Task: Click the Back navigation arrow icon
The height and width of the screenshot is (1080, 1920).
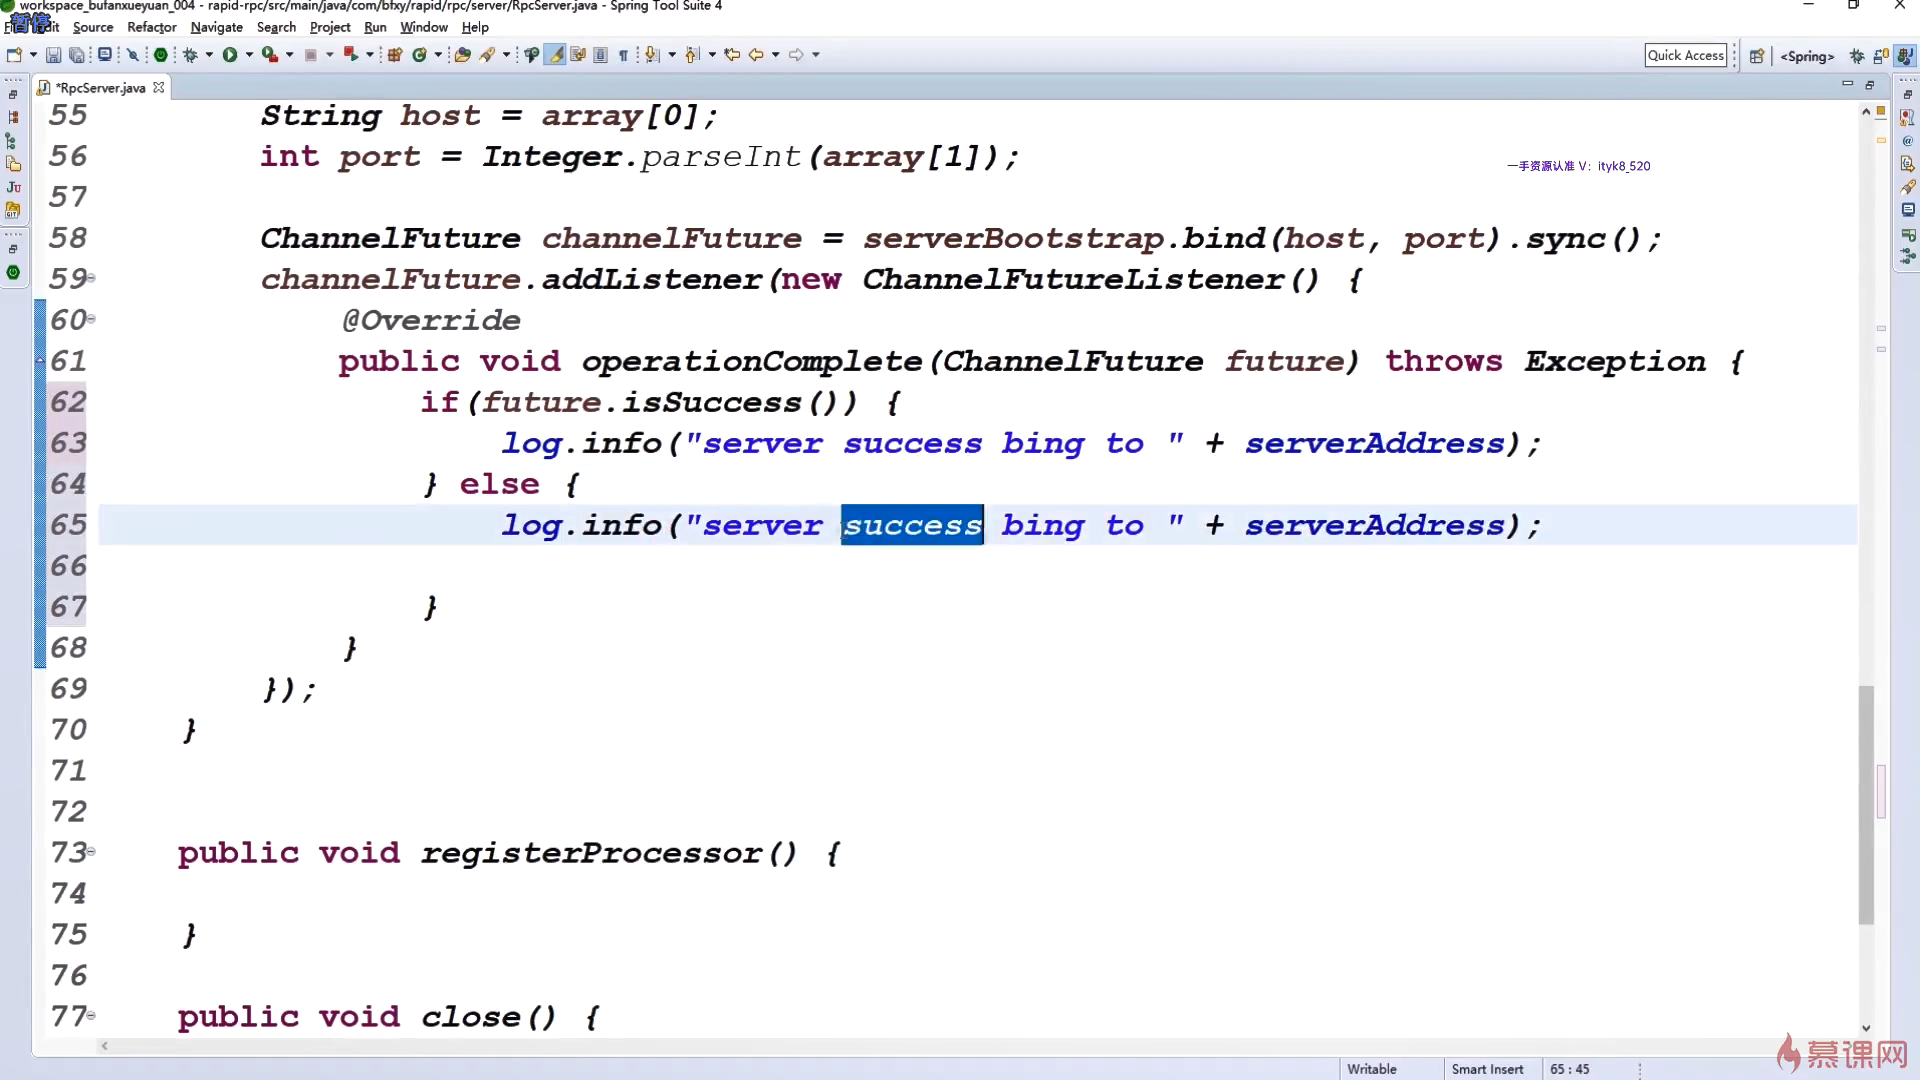Action: click(756, 55)
